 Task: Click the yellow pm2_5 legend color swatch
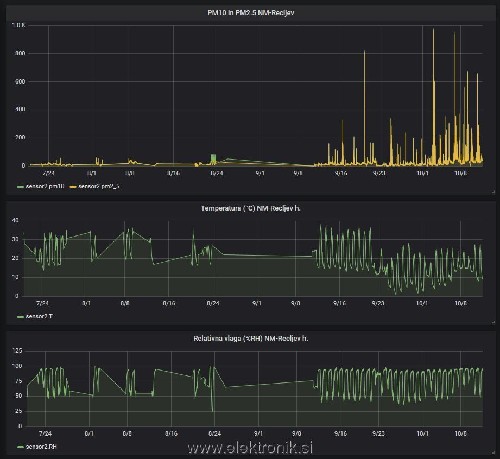tap(73, 187)
